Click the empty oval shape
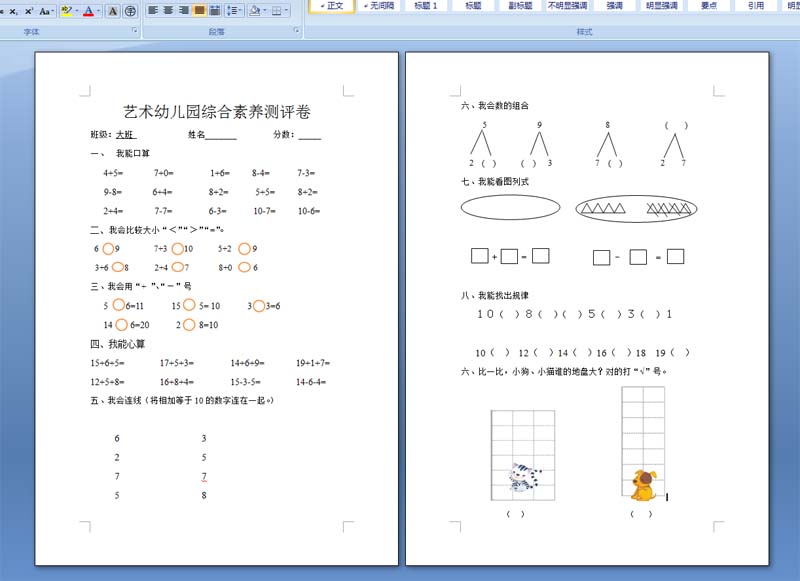800x581 pixels. point(510,208)
